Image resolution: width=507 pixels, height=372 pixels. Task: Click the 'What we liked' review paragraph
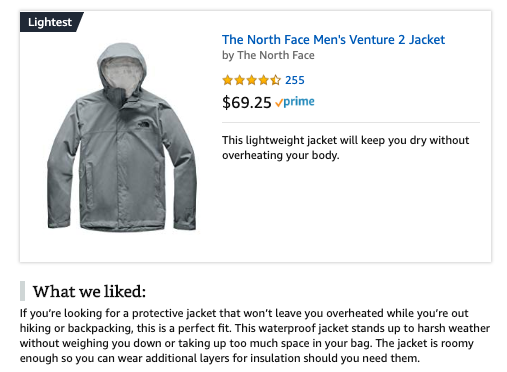tap(255, 336)
